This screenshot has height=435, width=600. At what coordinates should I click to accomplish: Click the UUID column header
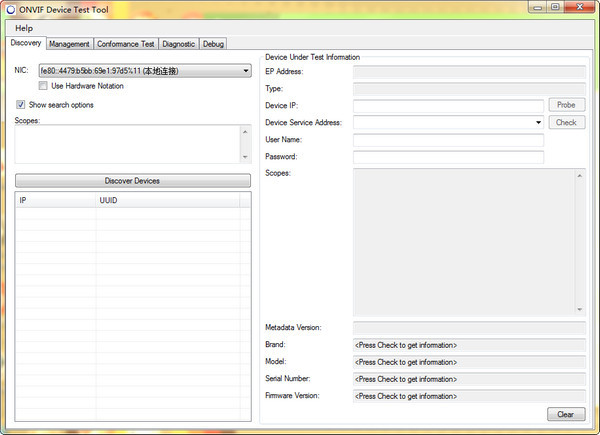[168, 200]
